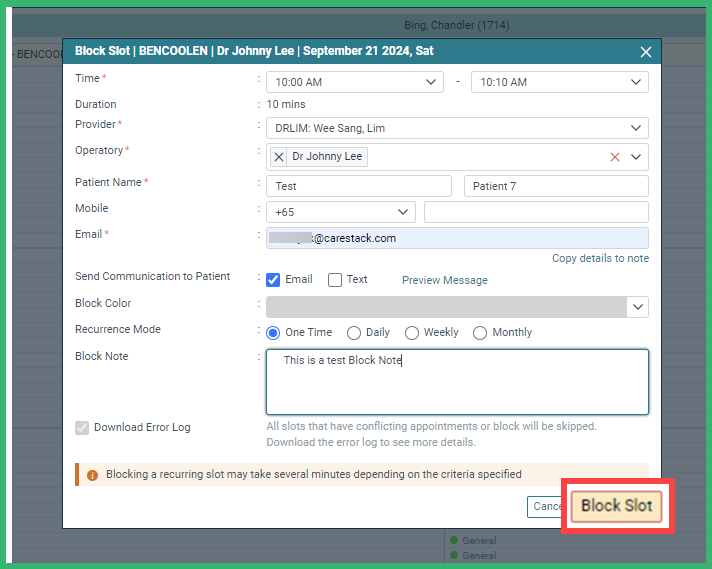Viewport: 712px width, 569px height.
Task: Click Copy details to note link
Action: coord(600,258)
